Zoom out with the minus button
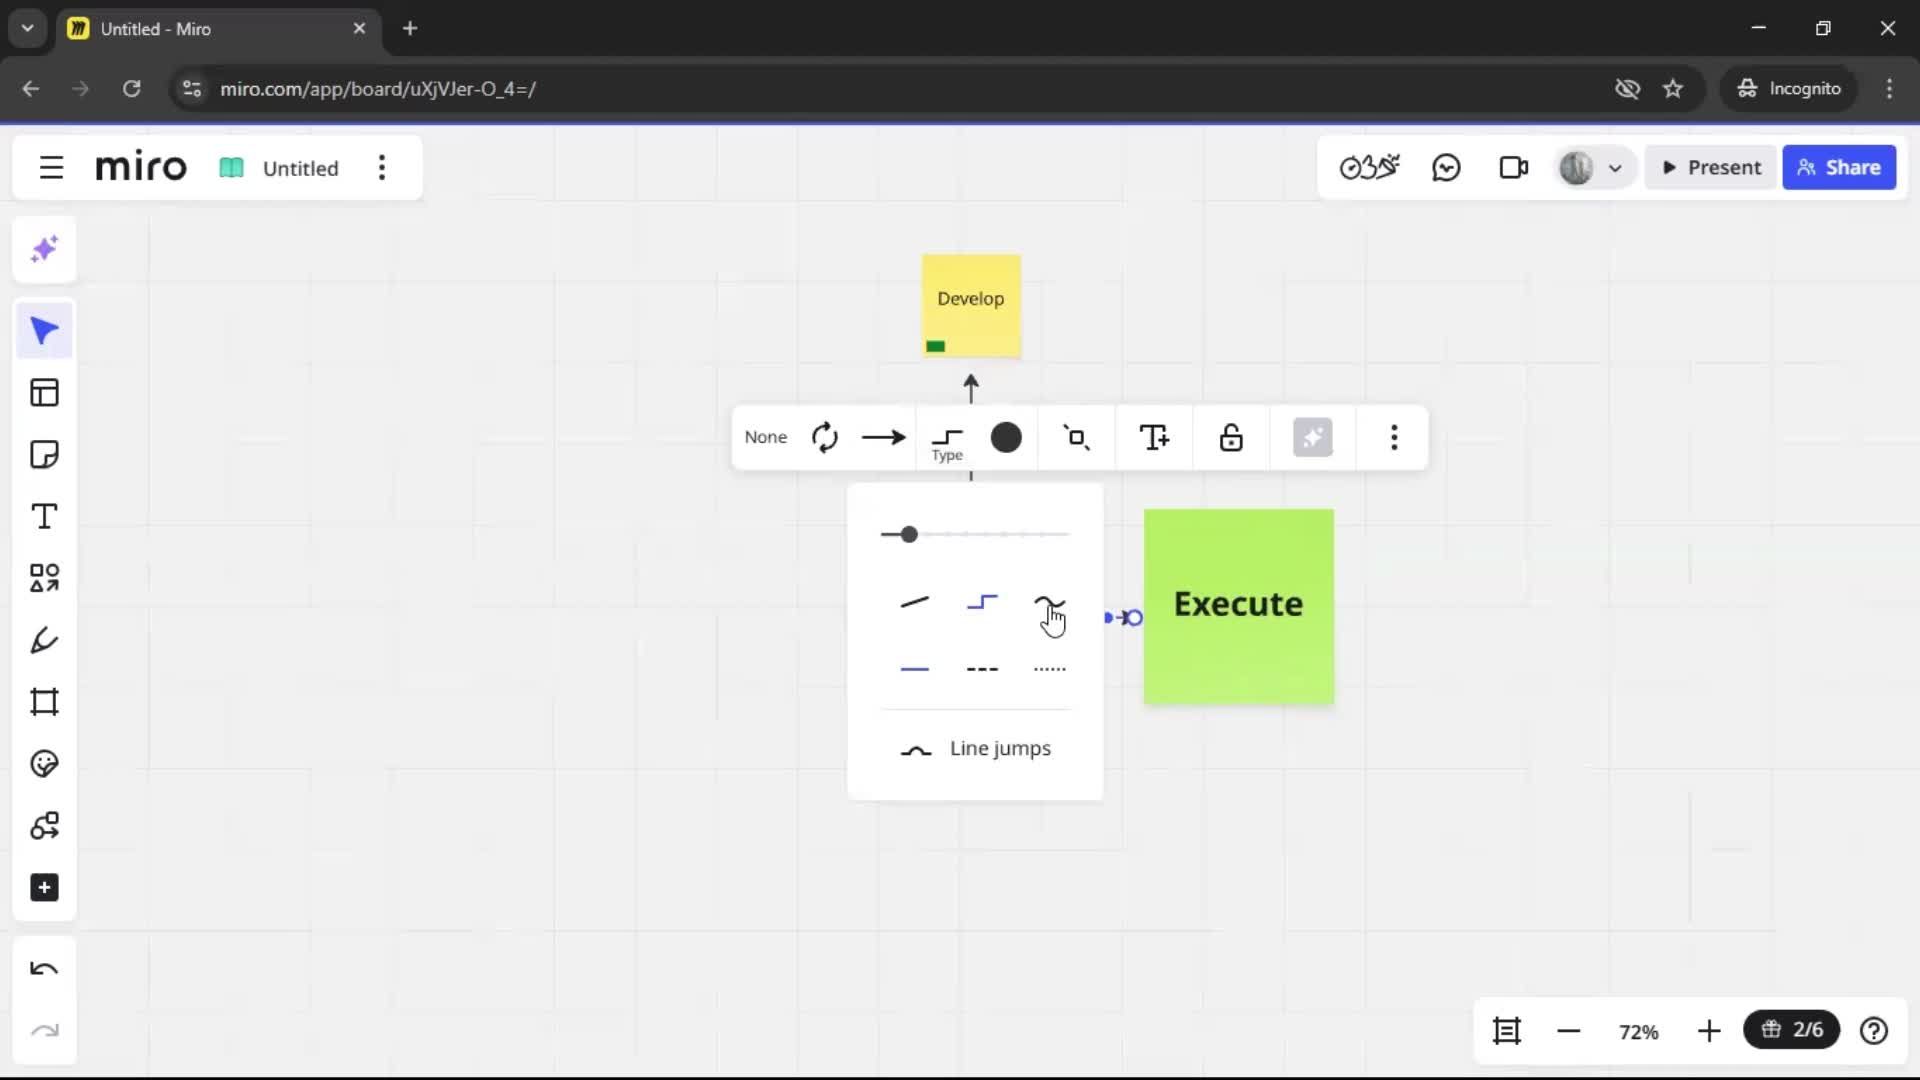Image resolution: width=1920 pixels, height=1080 pixels. [1568, 1031]
